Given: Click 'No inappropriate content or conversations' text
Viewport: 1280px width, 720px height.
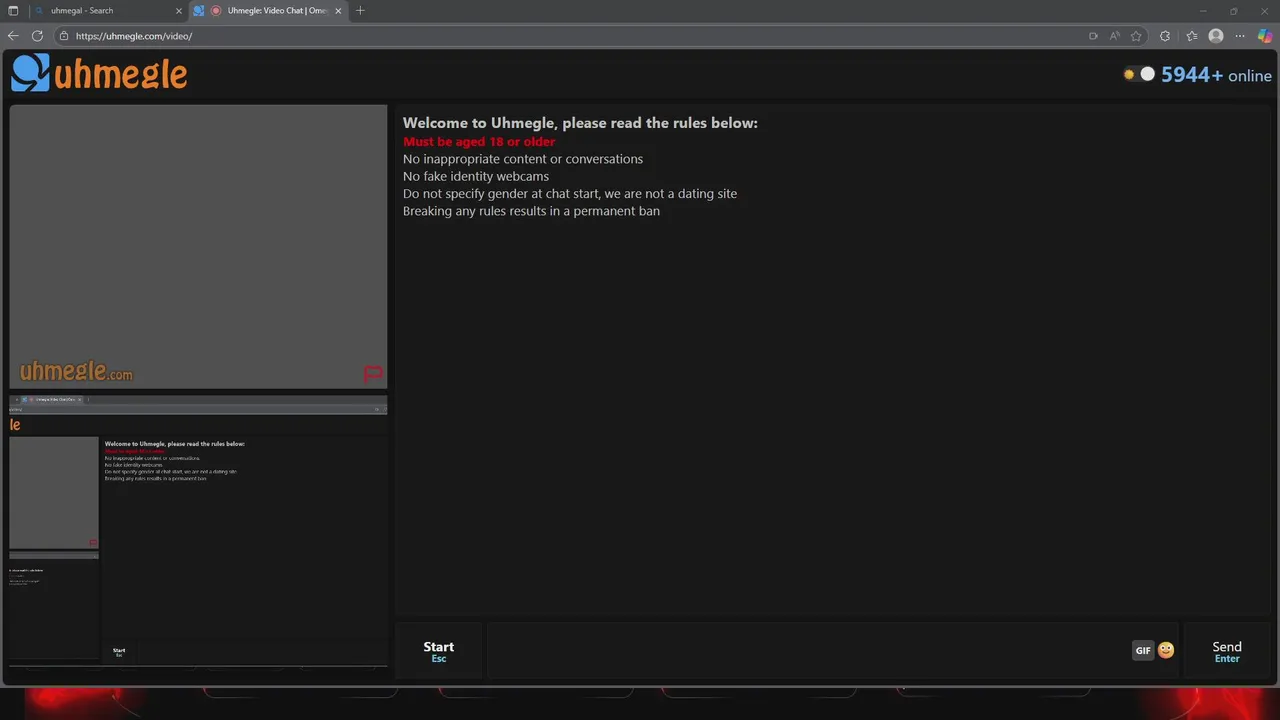Looking at the screenshot, I should click(523, 159).
